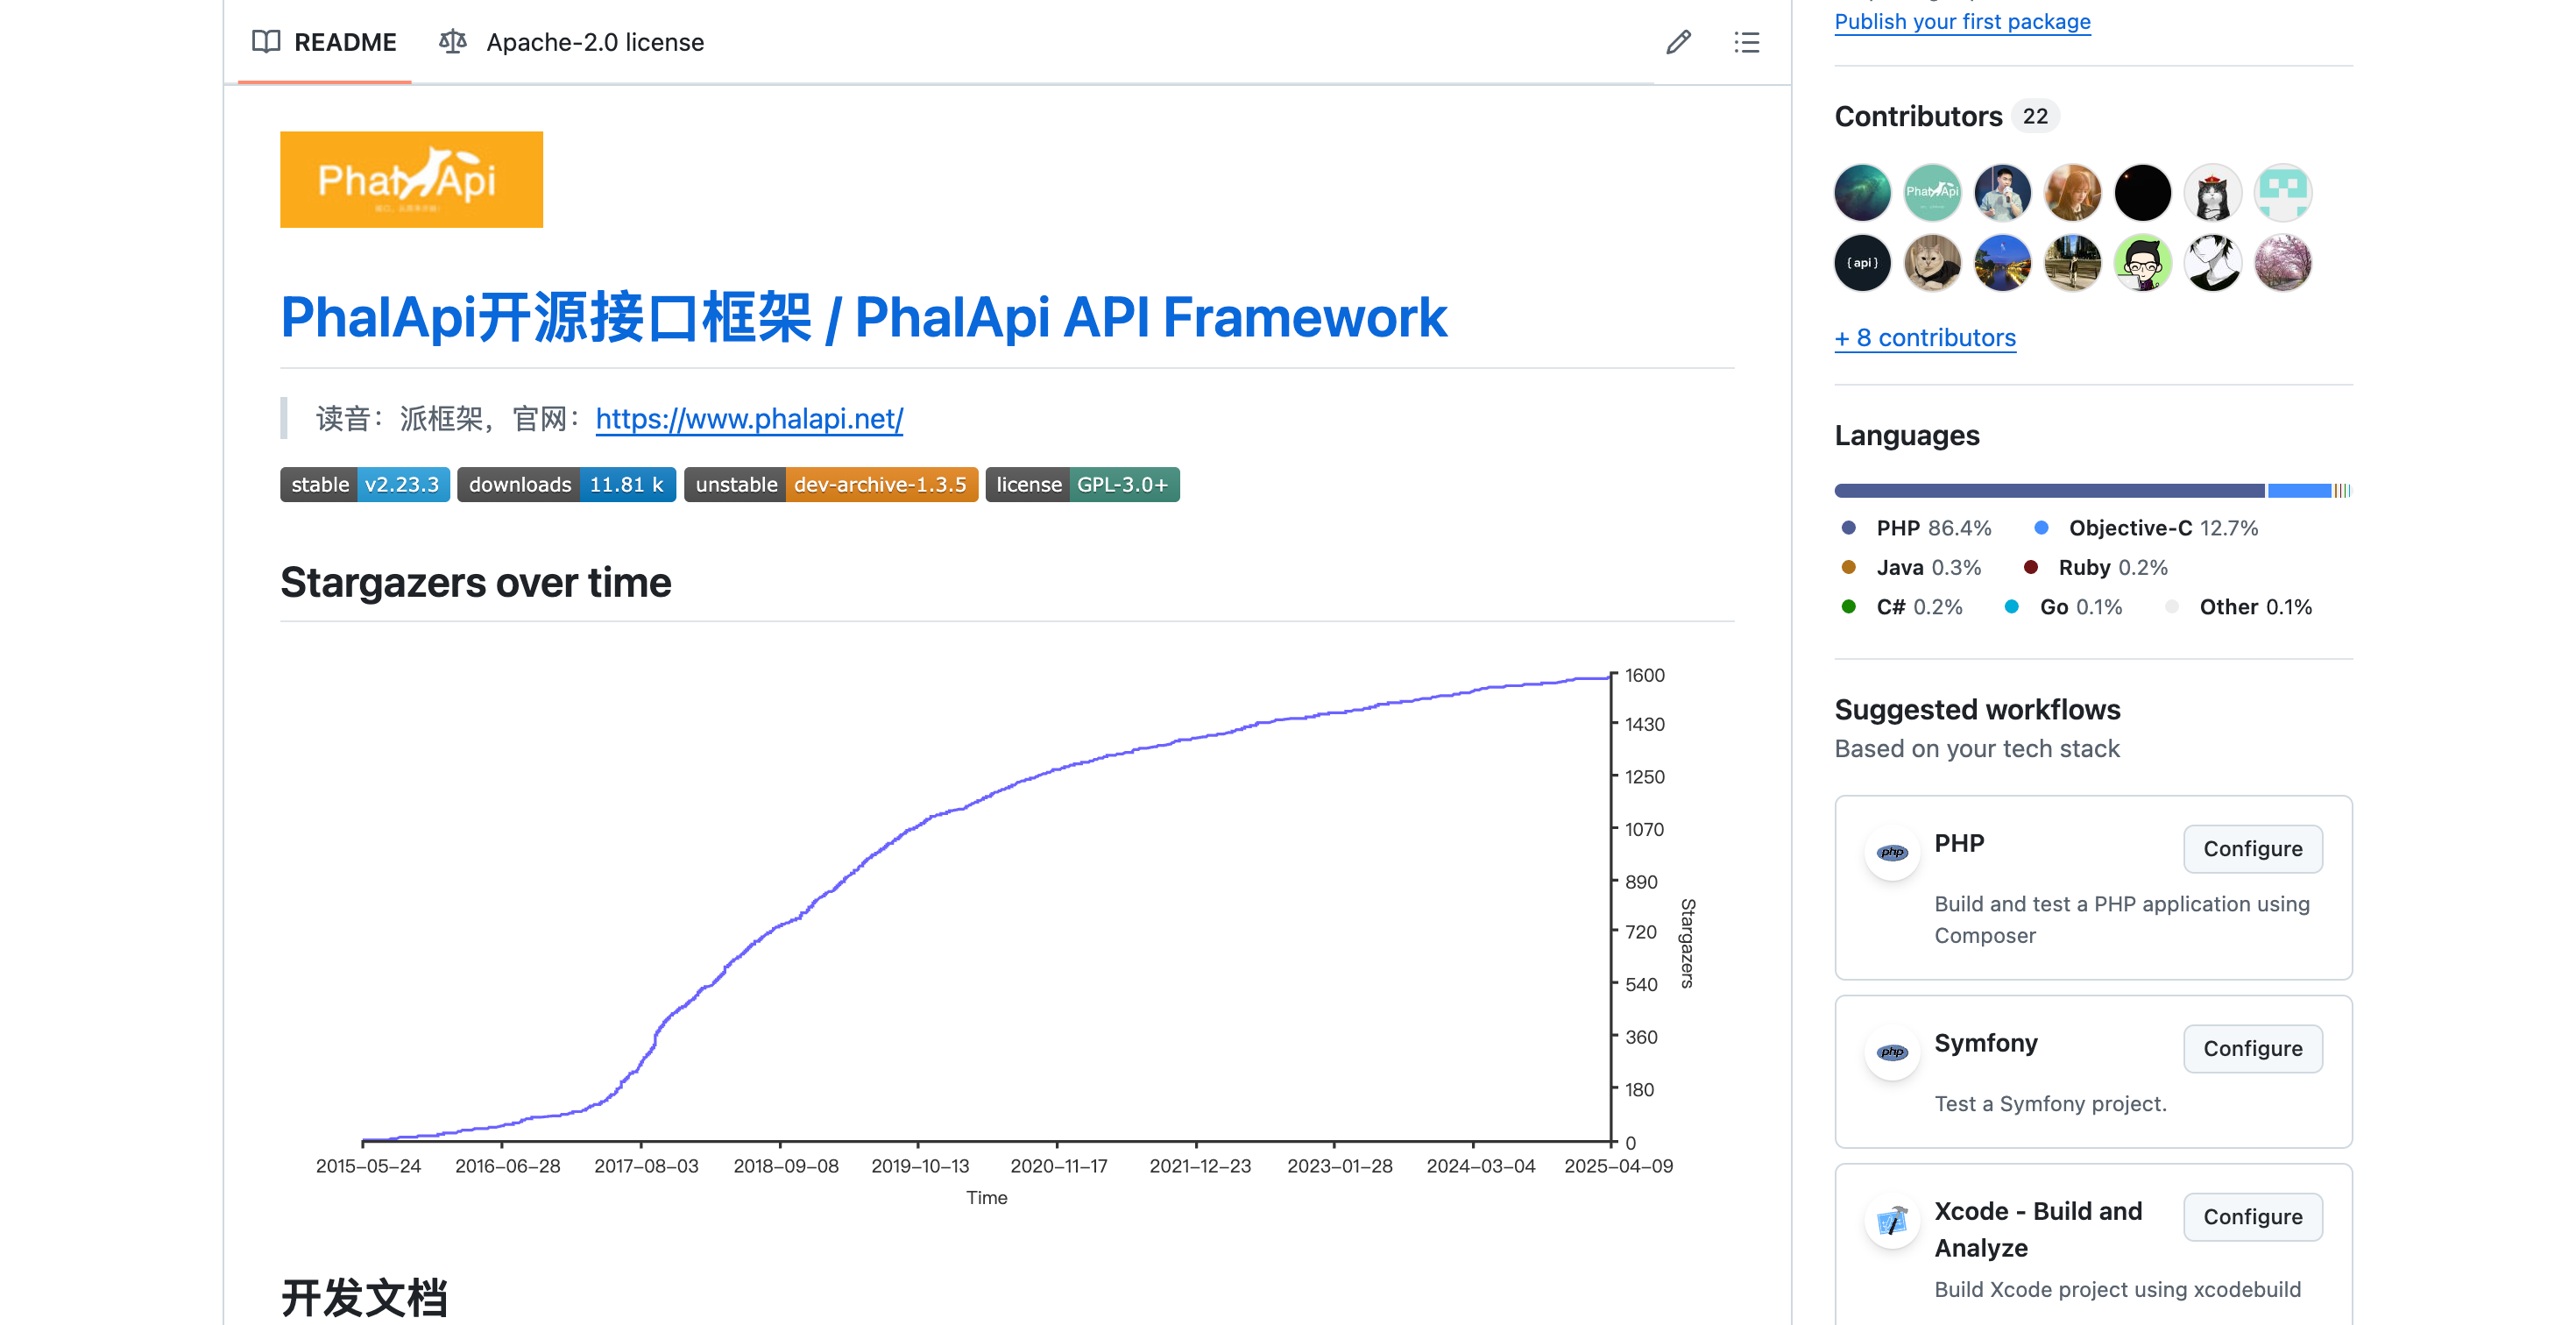Configure the Xcode Build and Analyze workflow
The width and height of the screenshot is (2576, 1325).
[2251, 1216]
